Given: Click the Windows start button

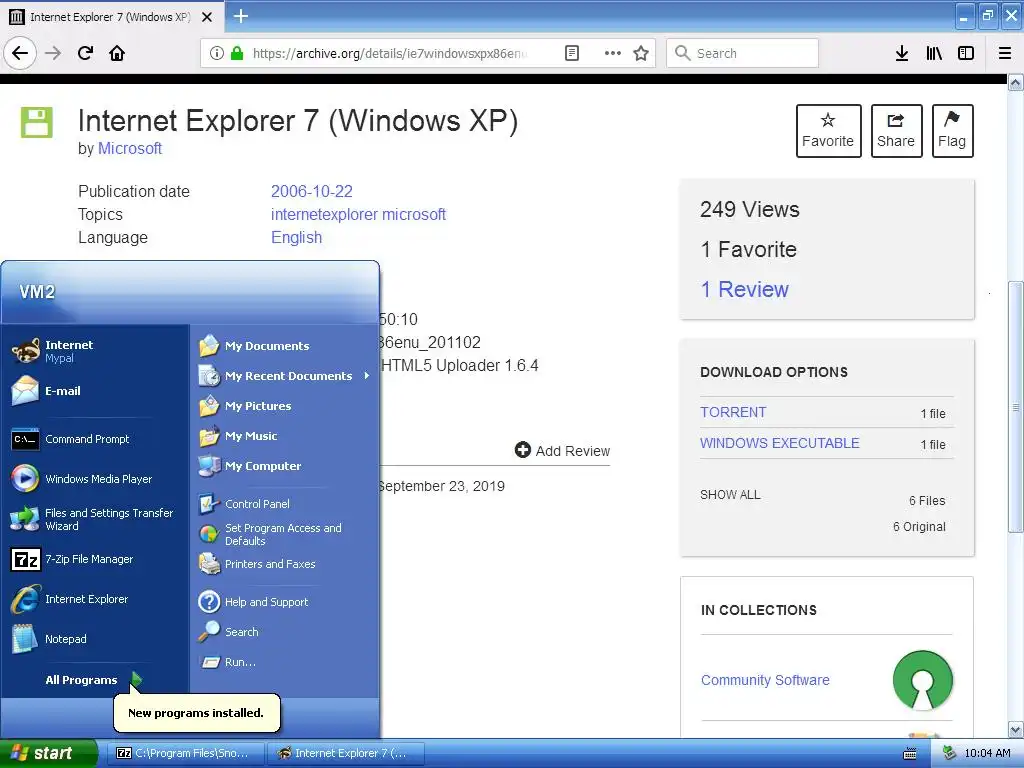Looking at the screenshot, I should click(48, 753).
